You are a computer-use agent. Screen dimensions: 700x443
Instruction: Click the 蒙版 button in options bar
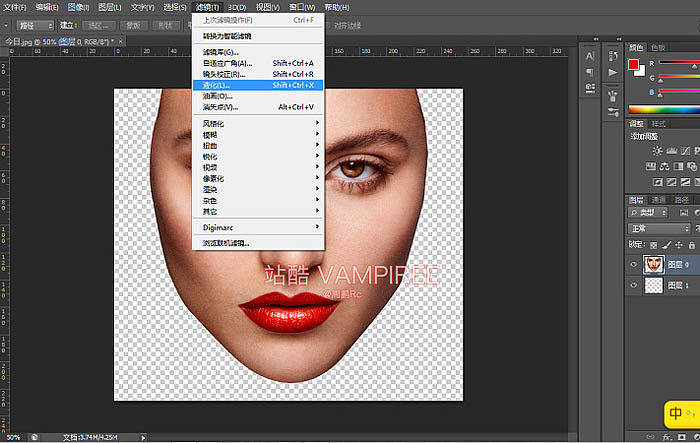point(132,24)
